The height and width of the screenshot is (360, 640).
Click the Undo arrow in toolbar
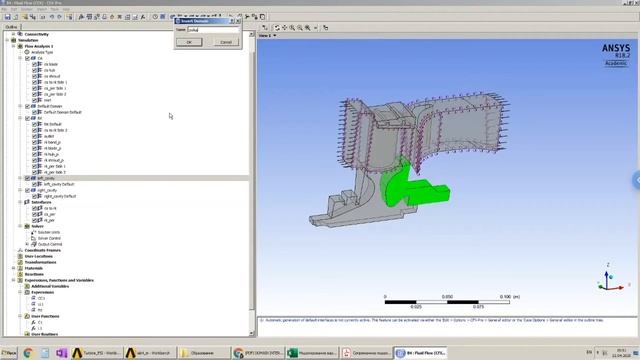coord(51,17)
